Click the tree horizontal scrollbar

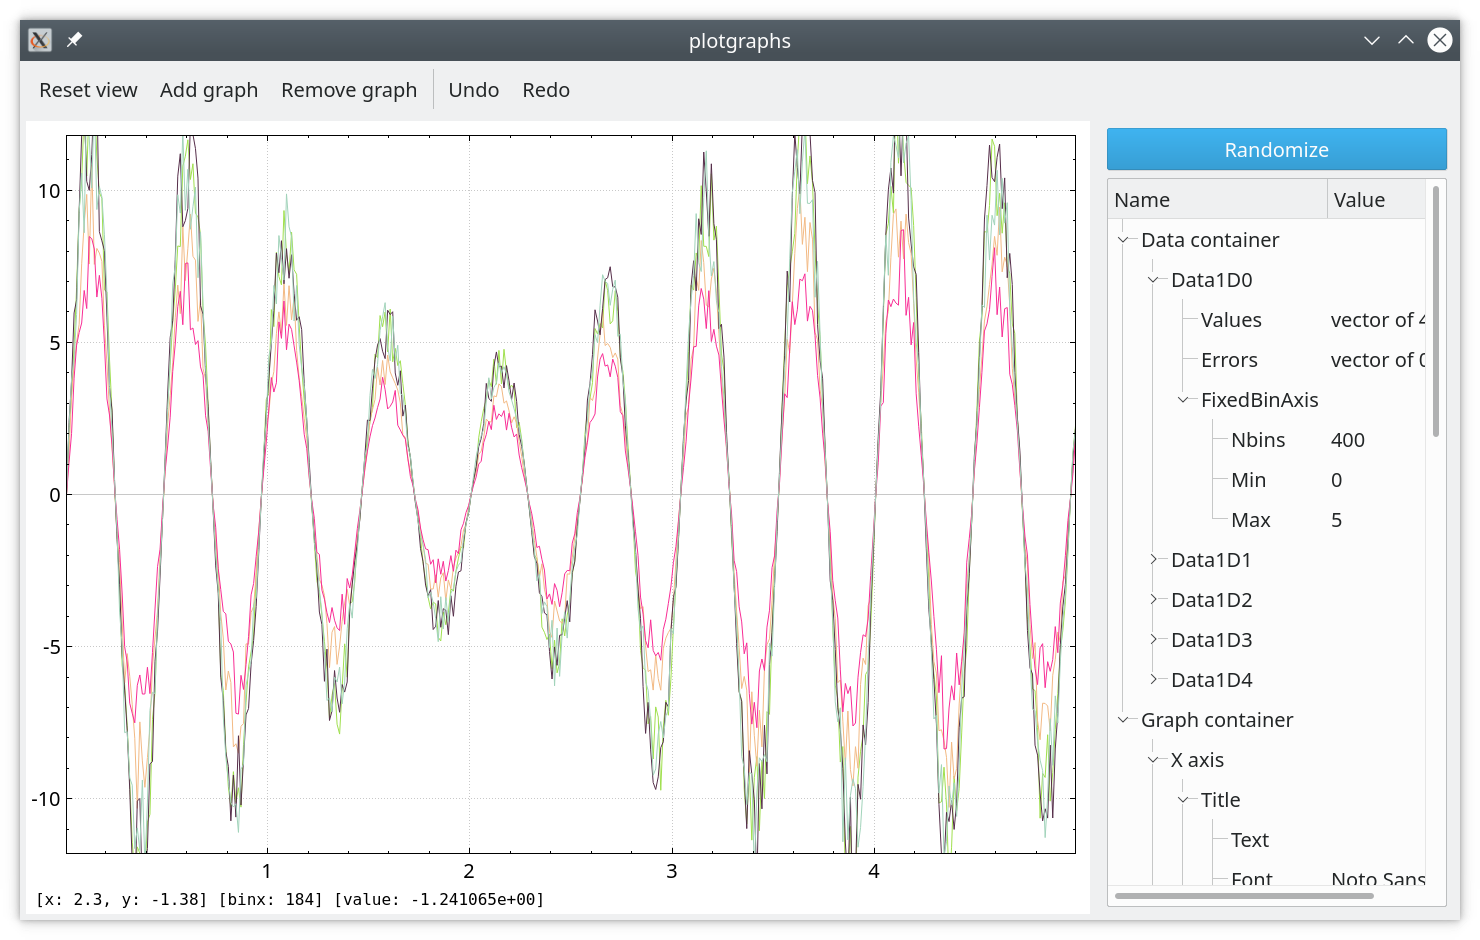click(x=1244, y=896)
